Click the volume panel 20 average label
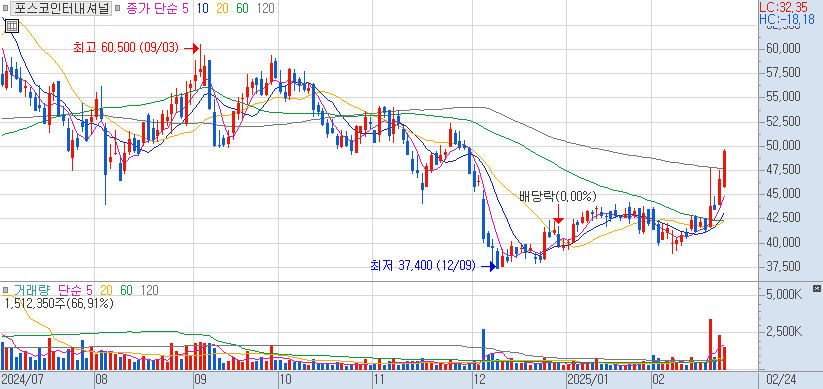823x389 pixels. tap(106, 290)
